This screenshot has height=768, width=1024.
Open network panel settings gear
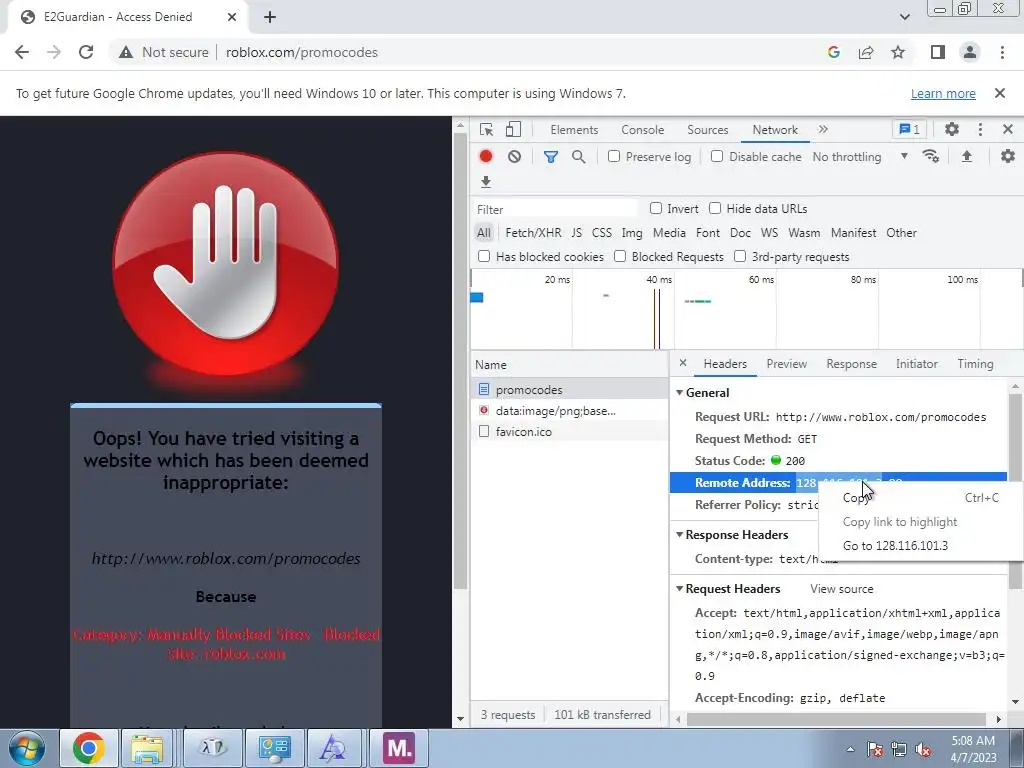[x=1008, y=157]
